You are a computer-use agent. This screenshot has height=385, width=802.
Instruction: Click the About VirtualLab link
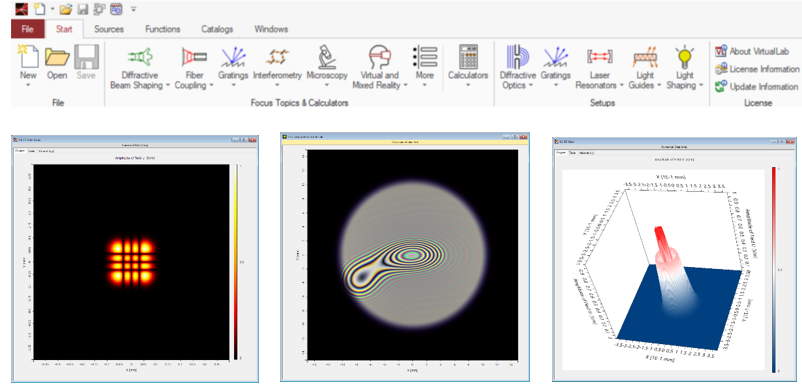pos(753,51)
